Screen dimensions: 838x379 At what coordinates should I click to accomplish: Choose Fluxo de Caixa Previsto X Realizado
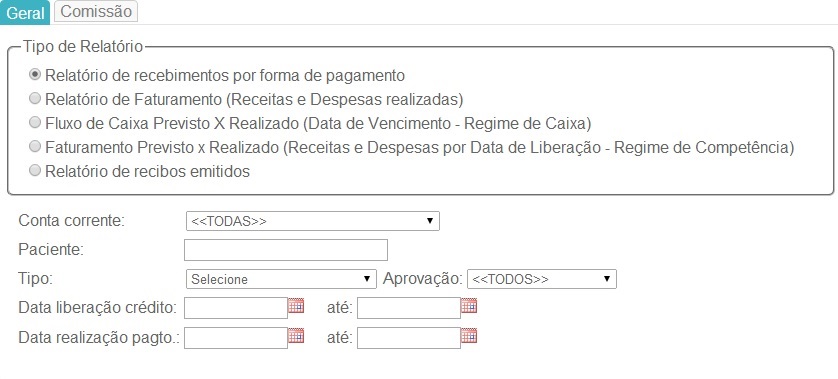click(35, 123)
